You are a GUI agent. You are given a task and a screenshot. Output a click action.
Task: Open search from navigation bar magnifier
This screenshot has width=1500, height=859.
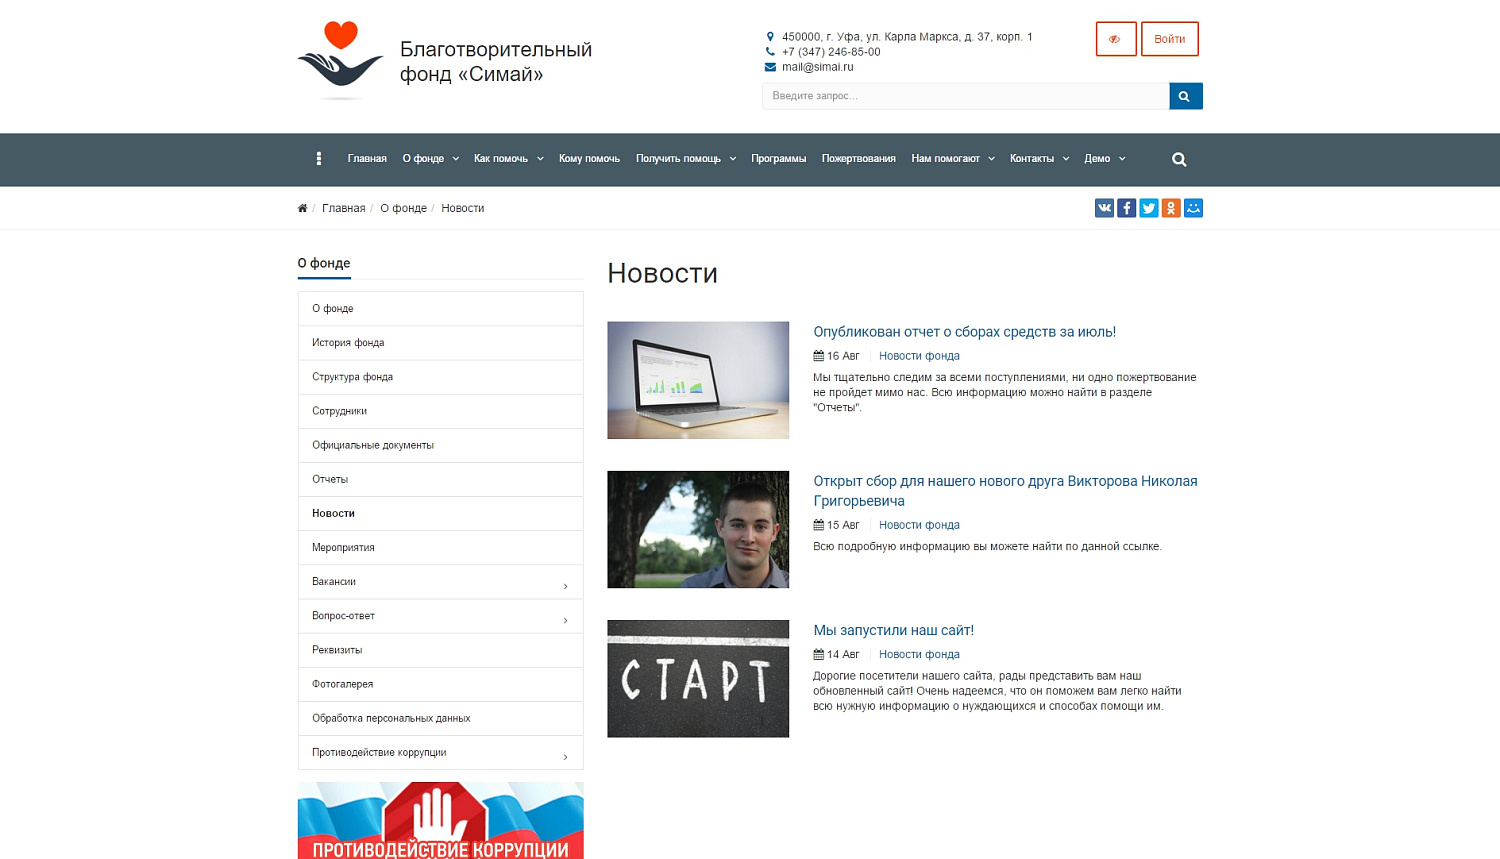coord(1179,160)
